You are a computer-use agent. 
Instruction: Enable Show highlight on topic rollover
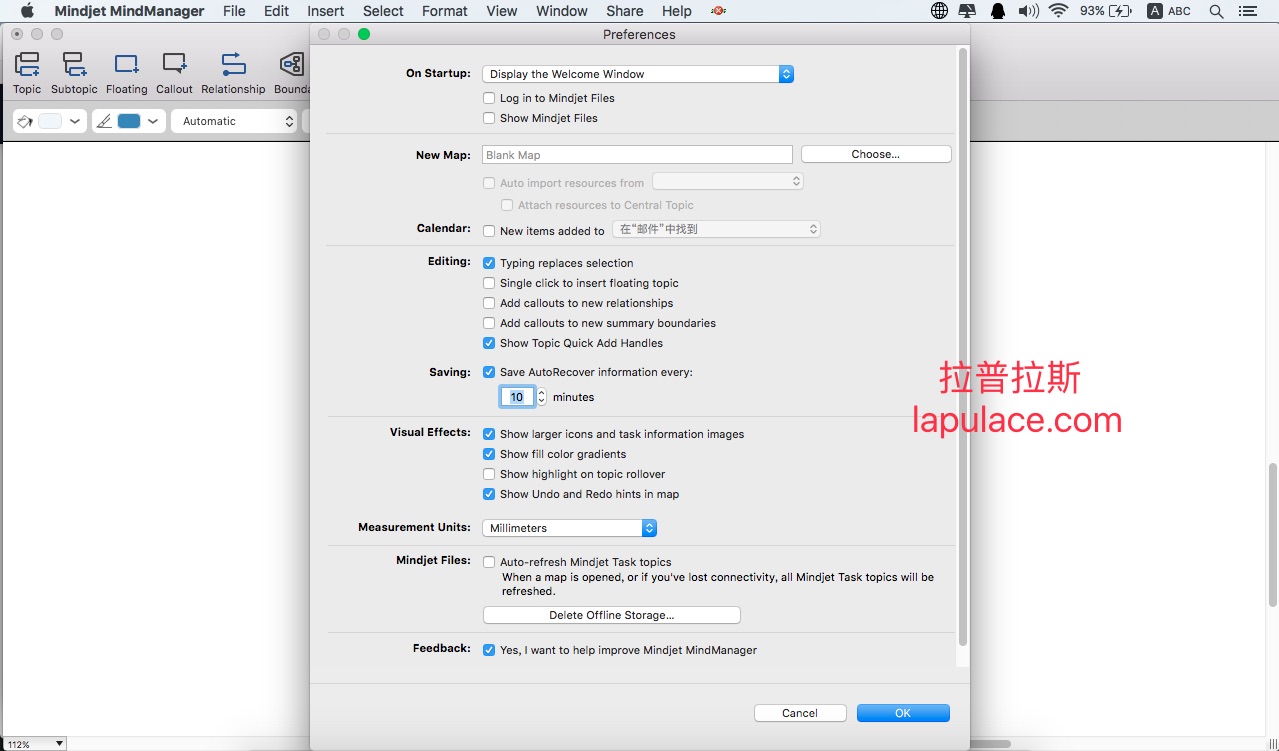(x=489, y=474)
